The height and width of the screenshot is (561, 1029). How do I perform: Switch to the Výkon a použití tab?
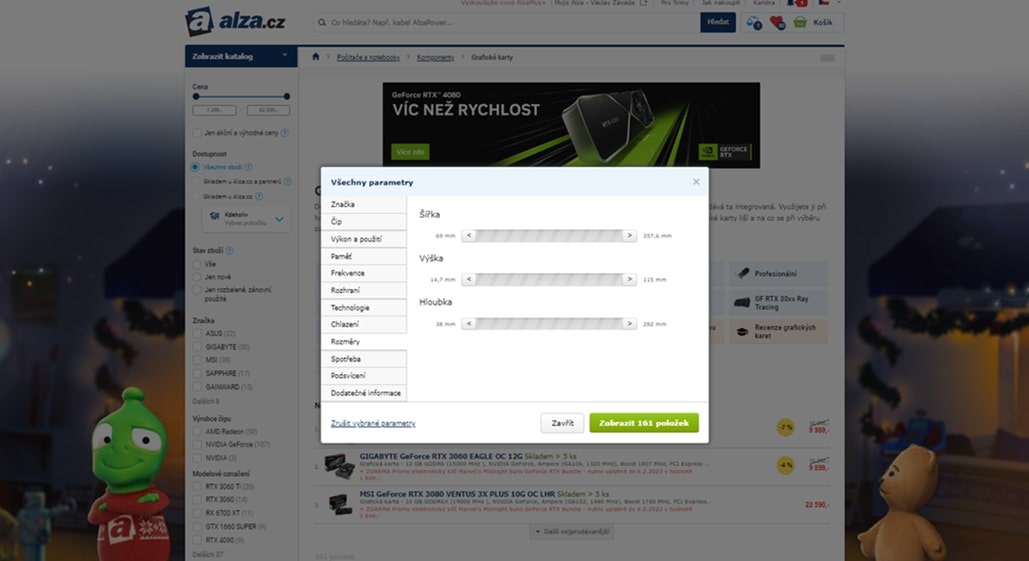[364, 239]
